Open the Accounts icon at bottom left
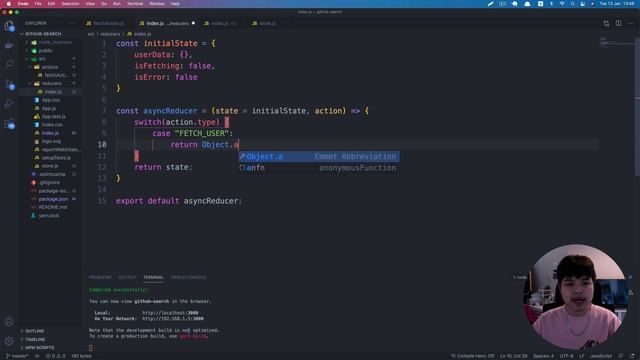 (x=9, y=322)
